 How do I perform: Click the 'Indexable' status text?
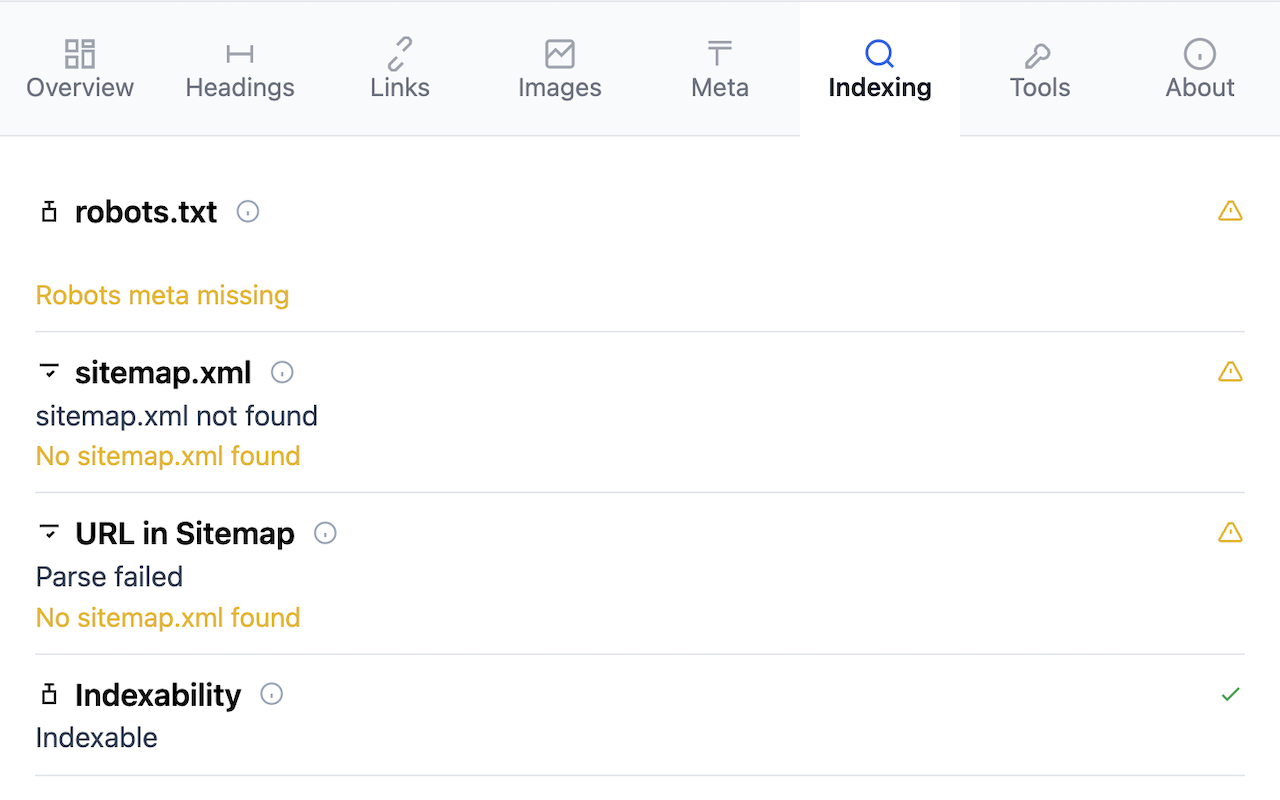[x=97, y=738]
